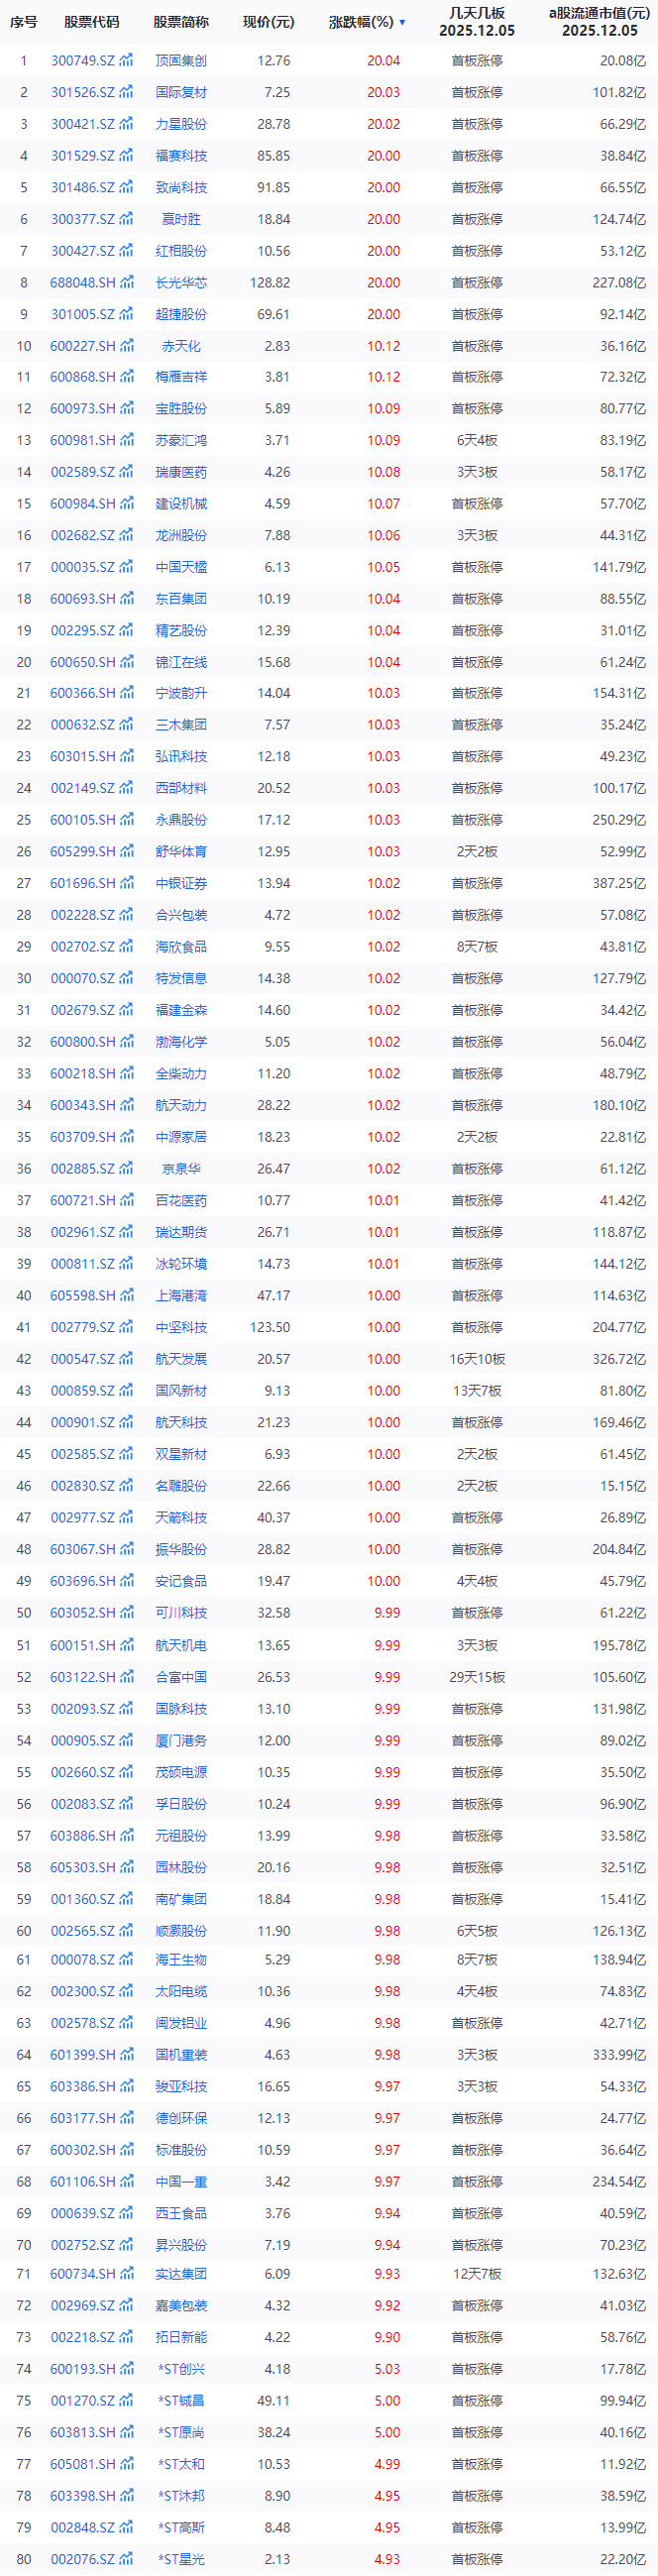Click the chart icon beside 002076.SZ

tap(126, 2559)
